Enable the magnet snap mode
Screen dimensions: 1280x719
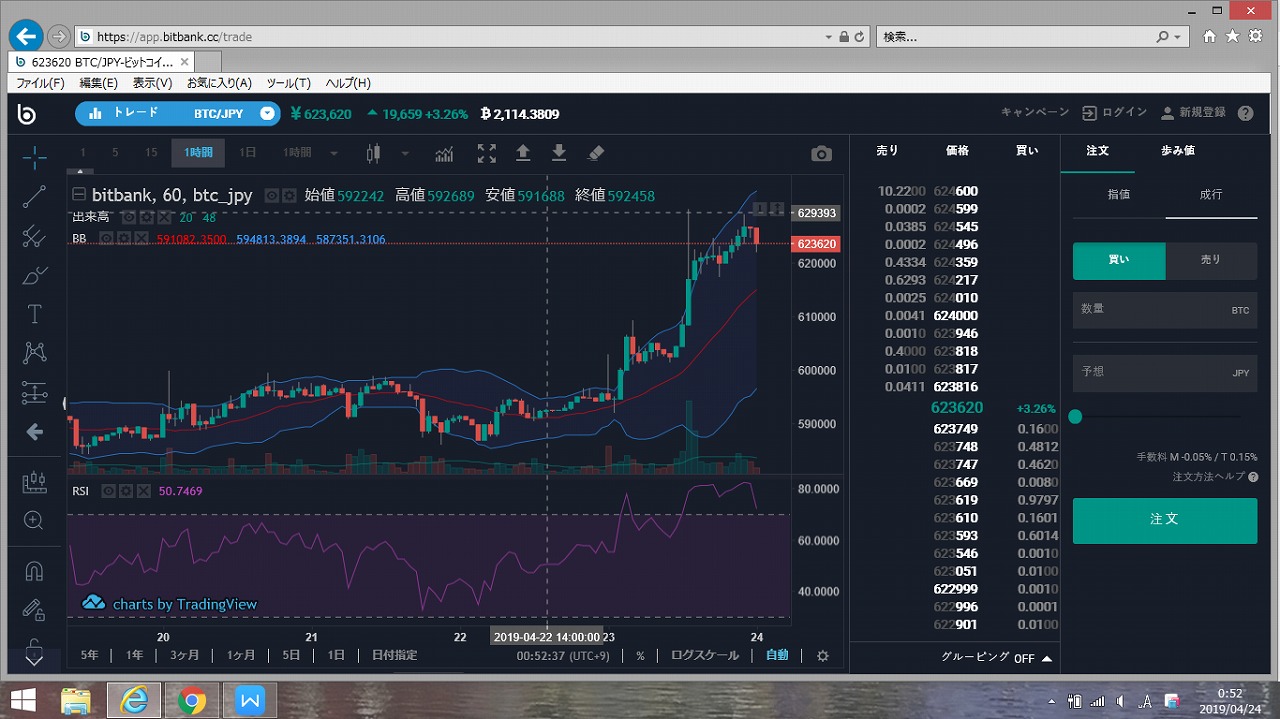tap(34, 571)
